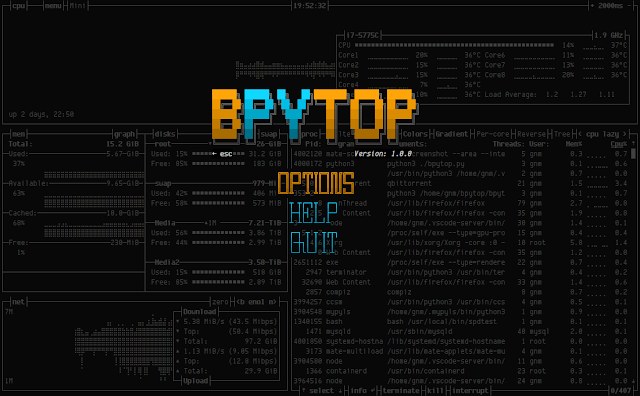The height and width of the screenshot is (396, 640).
Task: Click the User: column header
Action: point(539,144)
